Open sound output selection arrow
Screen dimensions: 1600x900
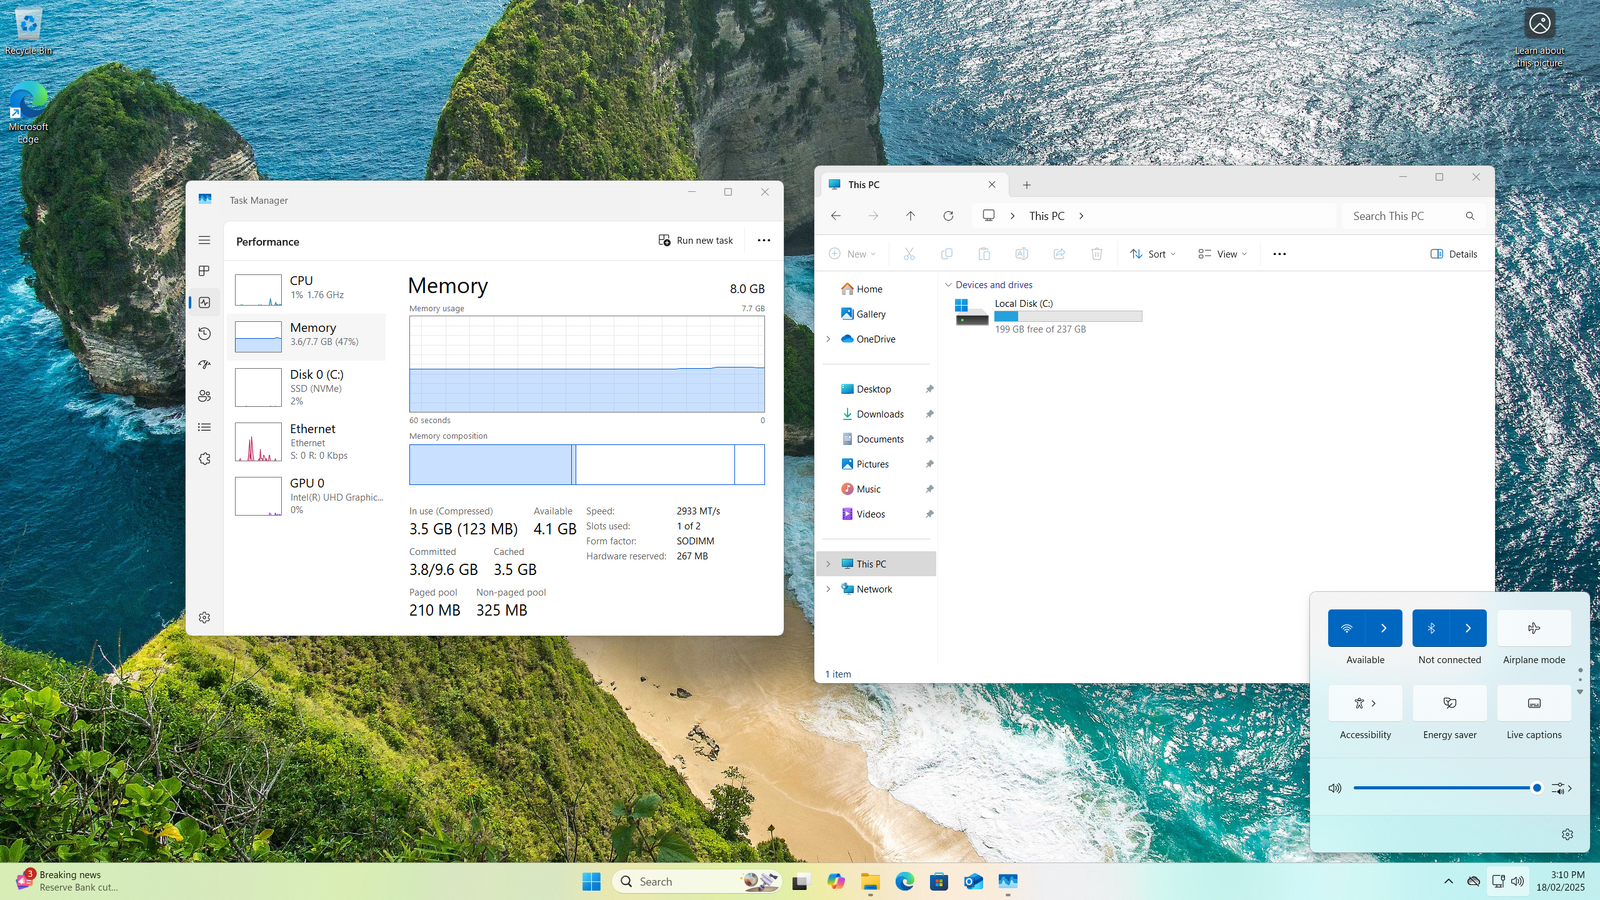pyautogui.click(x=1562, y=788)
